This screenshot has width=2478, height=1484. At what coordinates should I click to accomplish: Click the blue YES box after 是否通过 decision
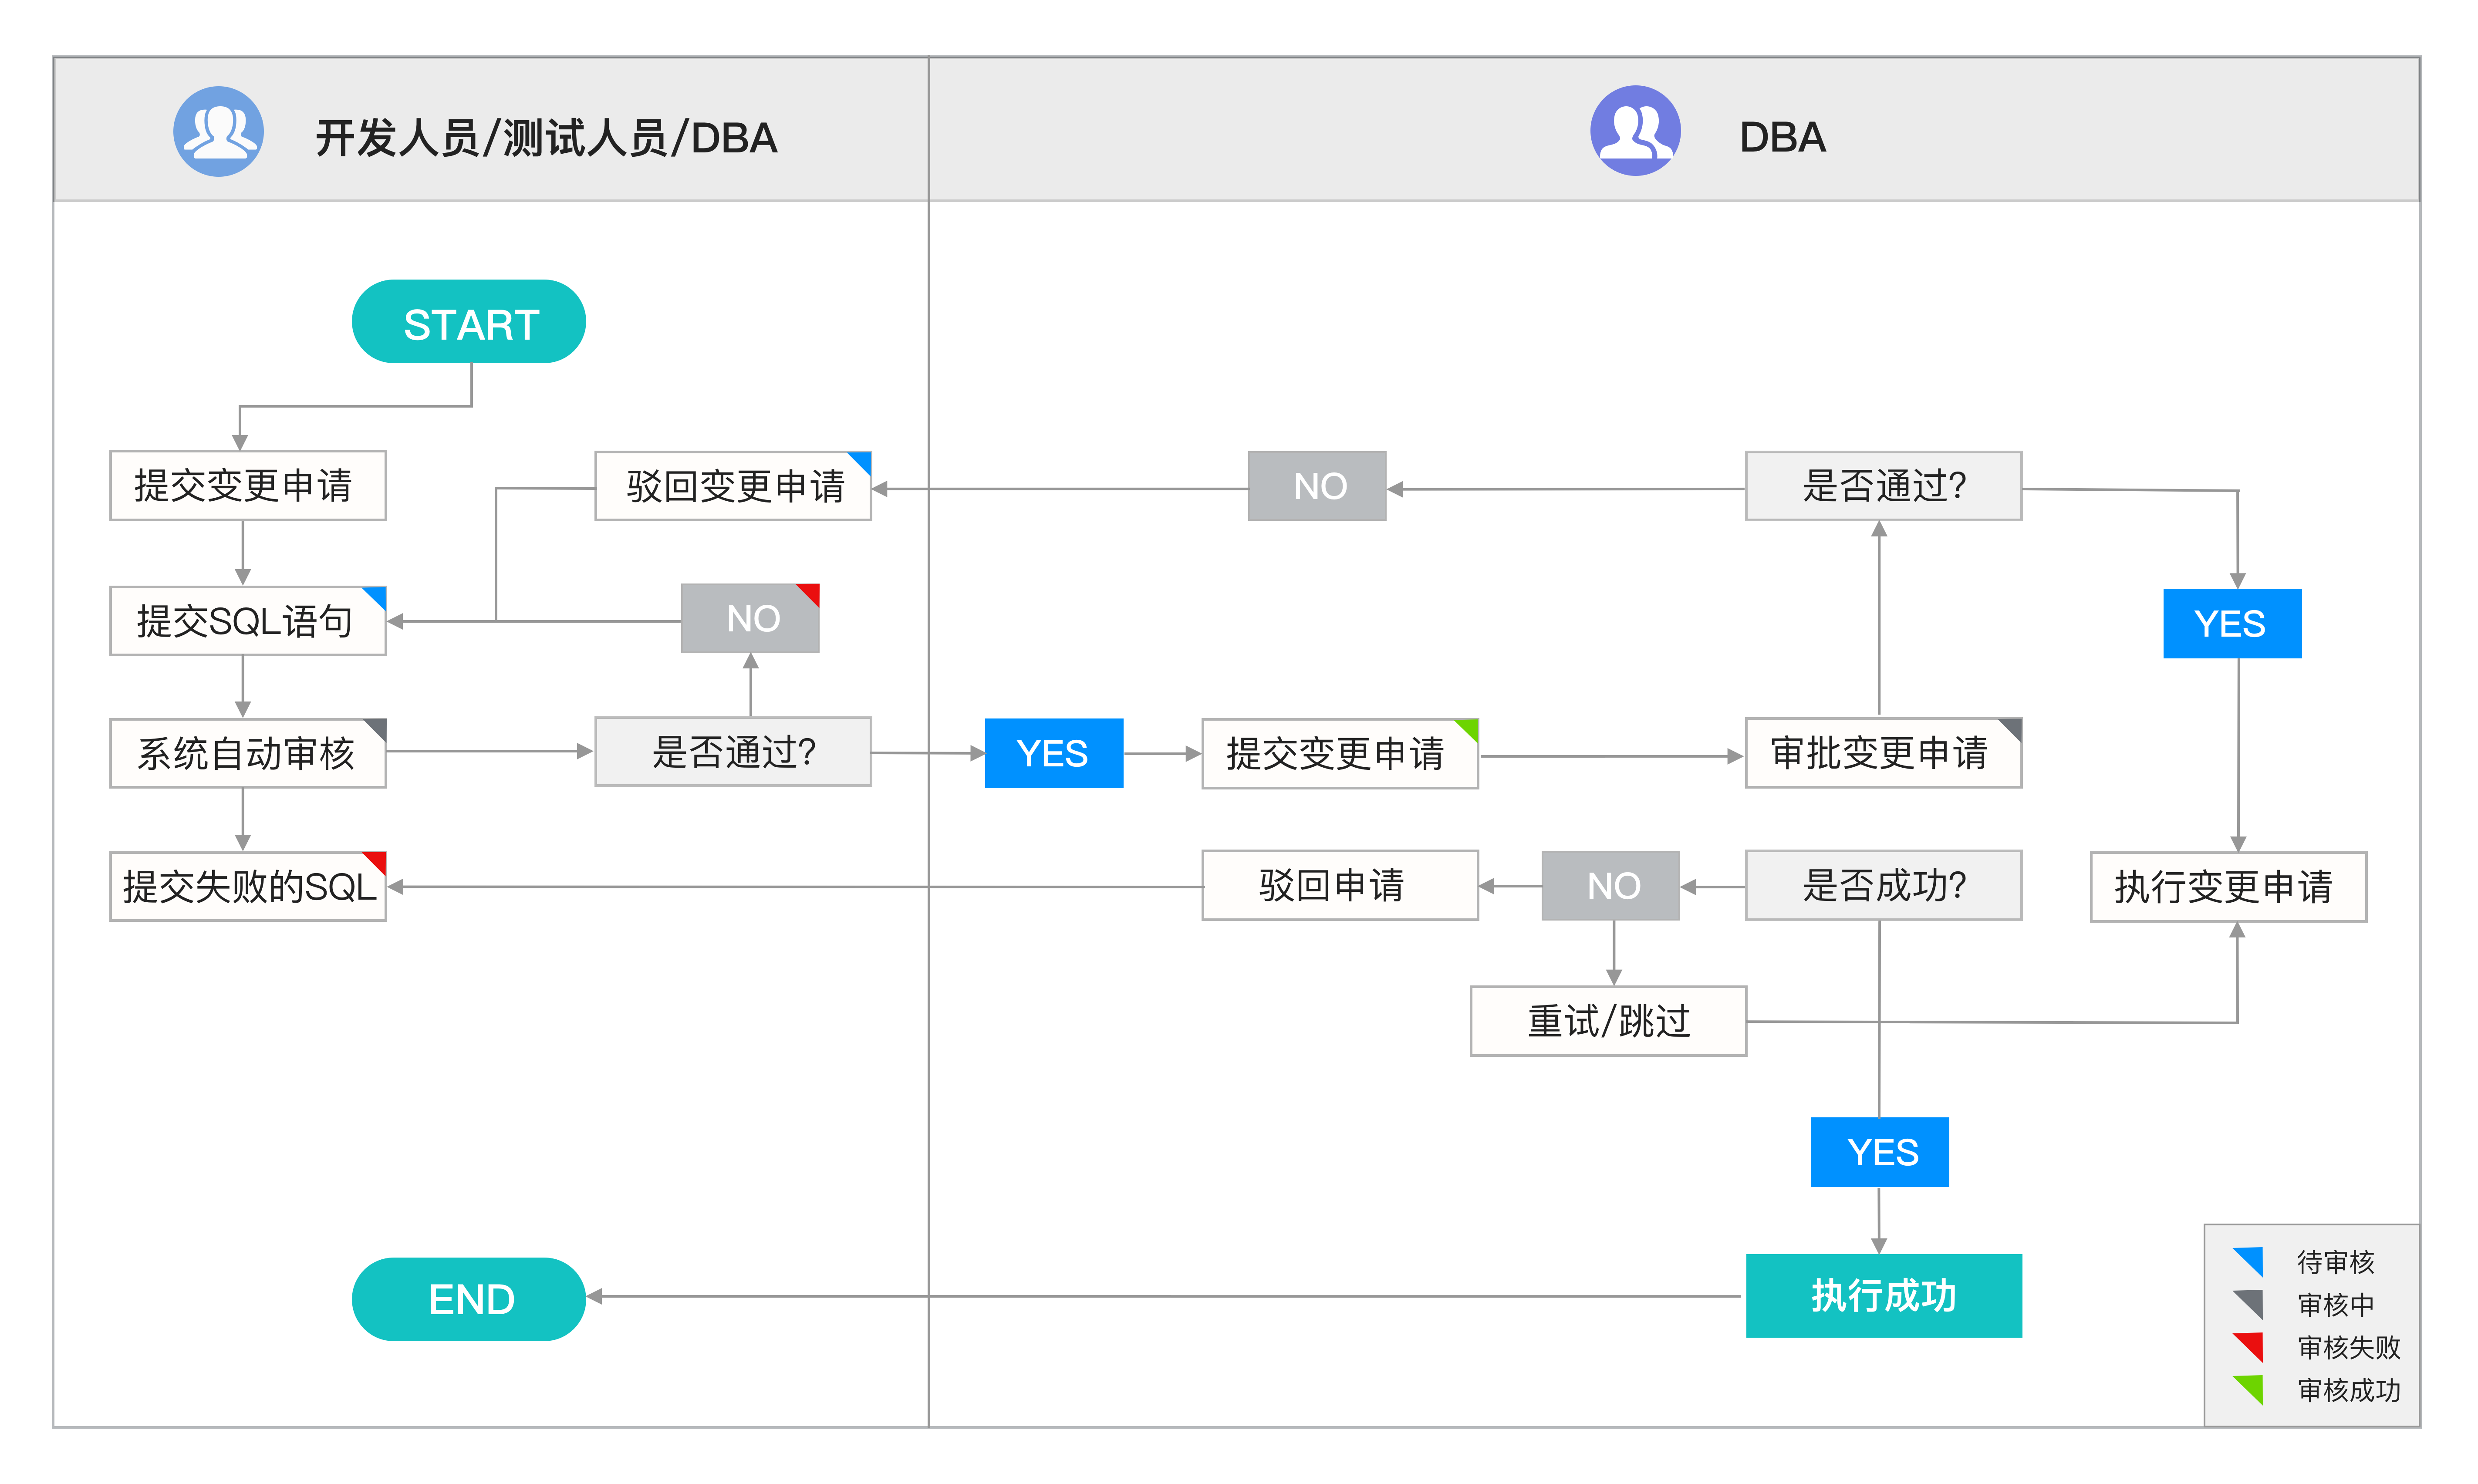coord(1053,753)
